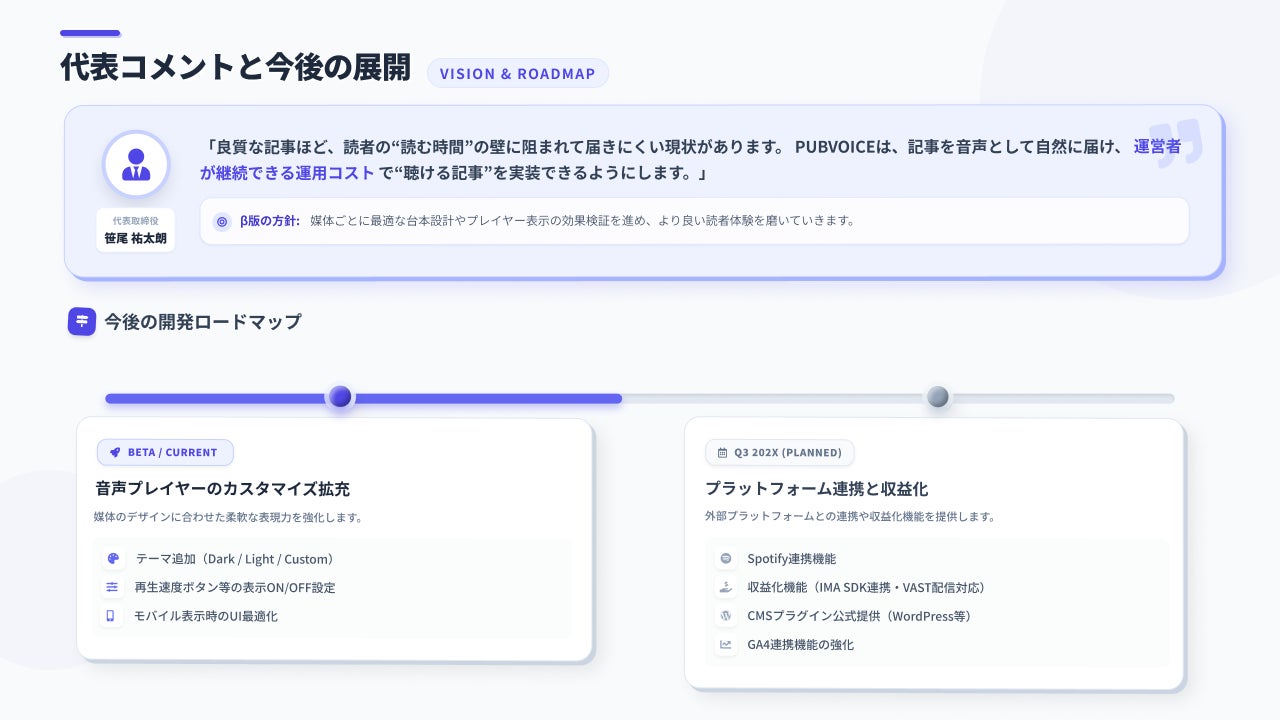Click the CMSプラグイン公式提供（WordPress等）text
The width and height of the screenshot is (1280, 720).
[863, 616]
